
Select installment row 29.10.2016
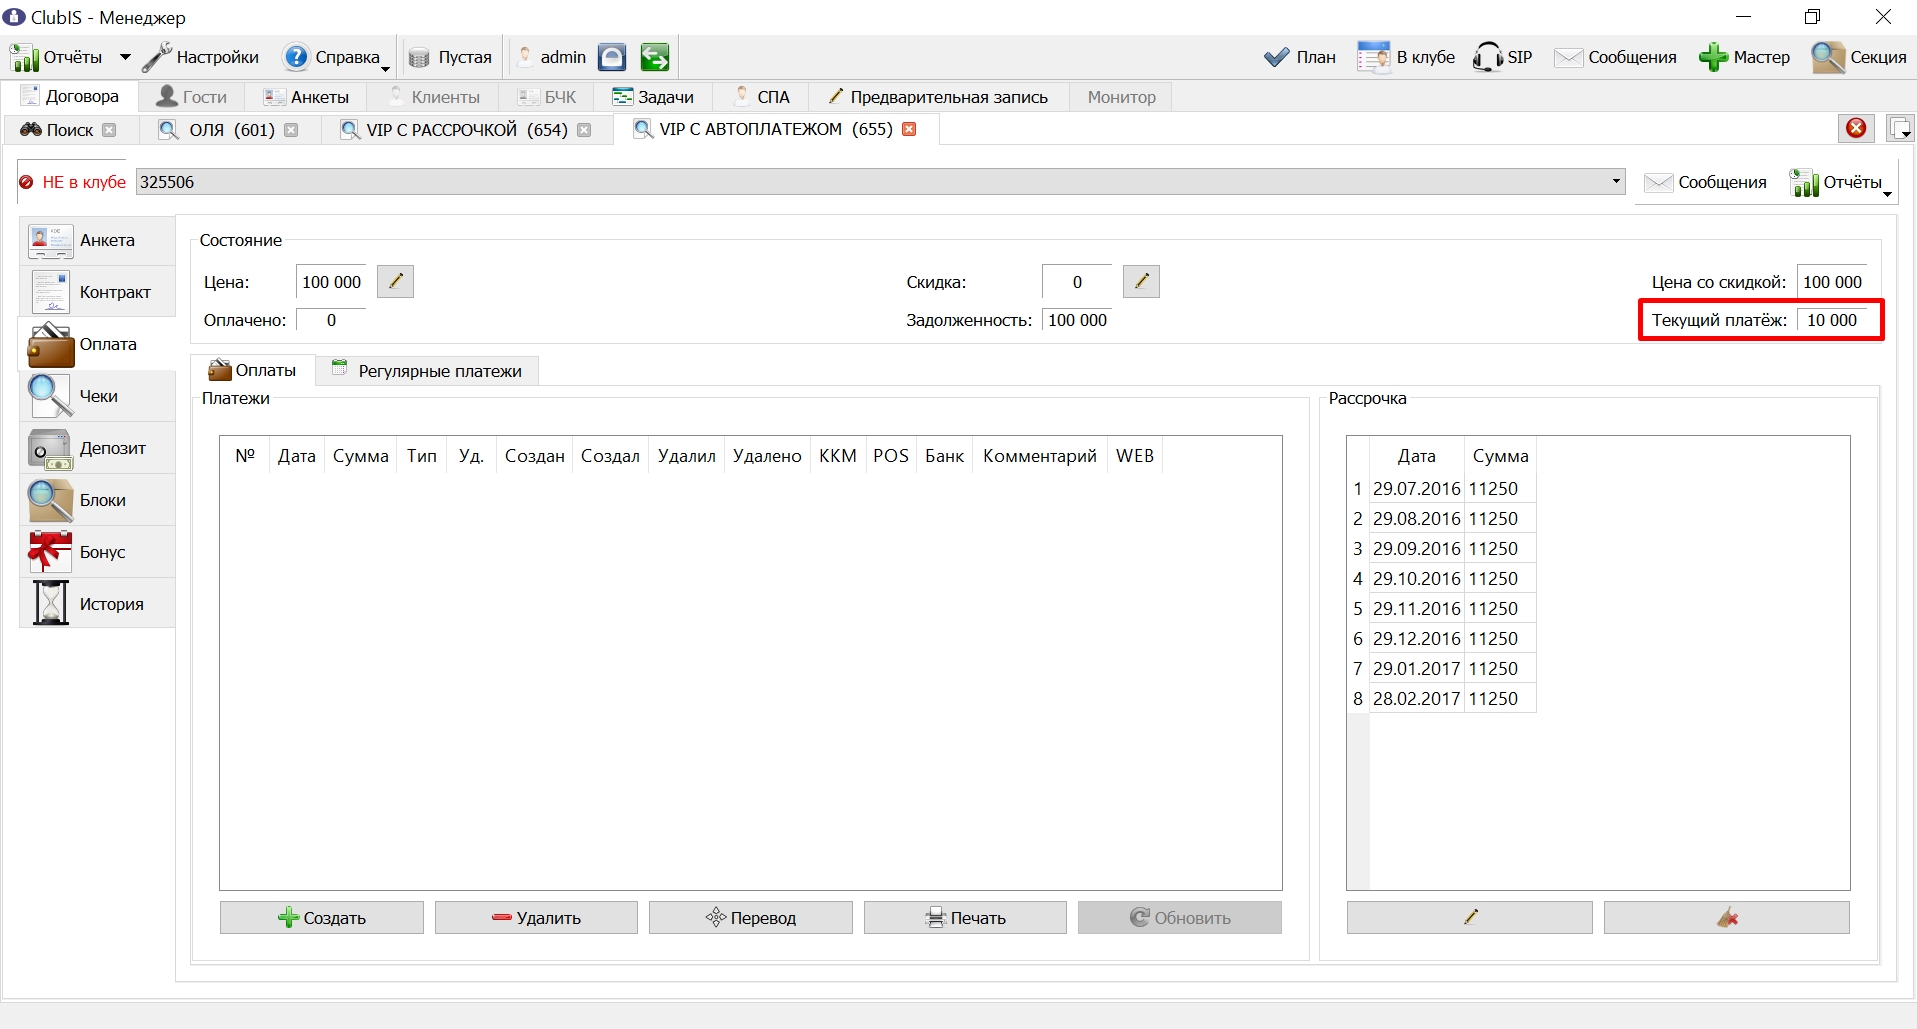click(x=1441, y=578)
